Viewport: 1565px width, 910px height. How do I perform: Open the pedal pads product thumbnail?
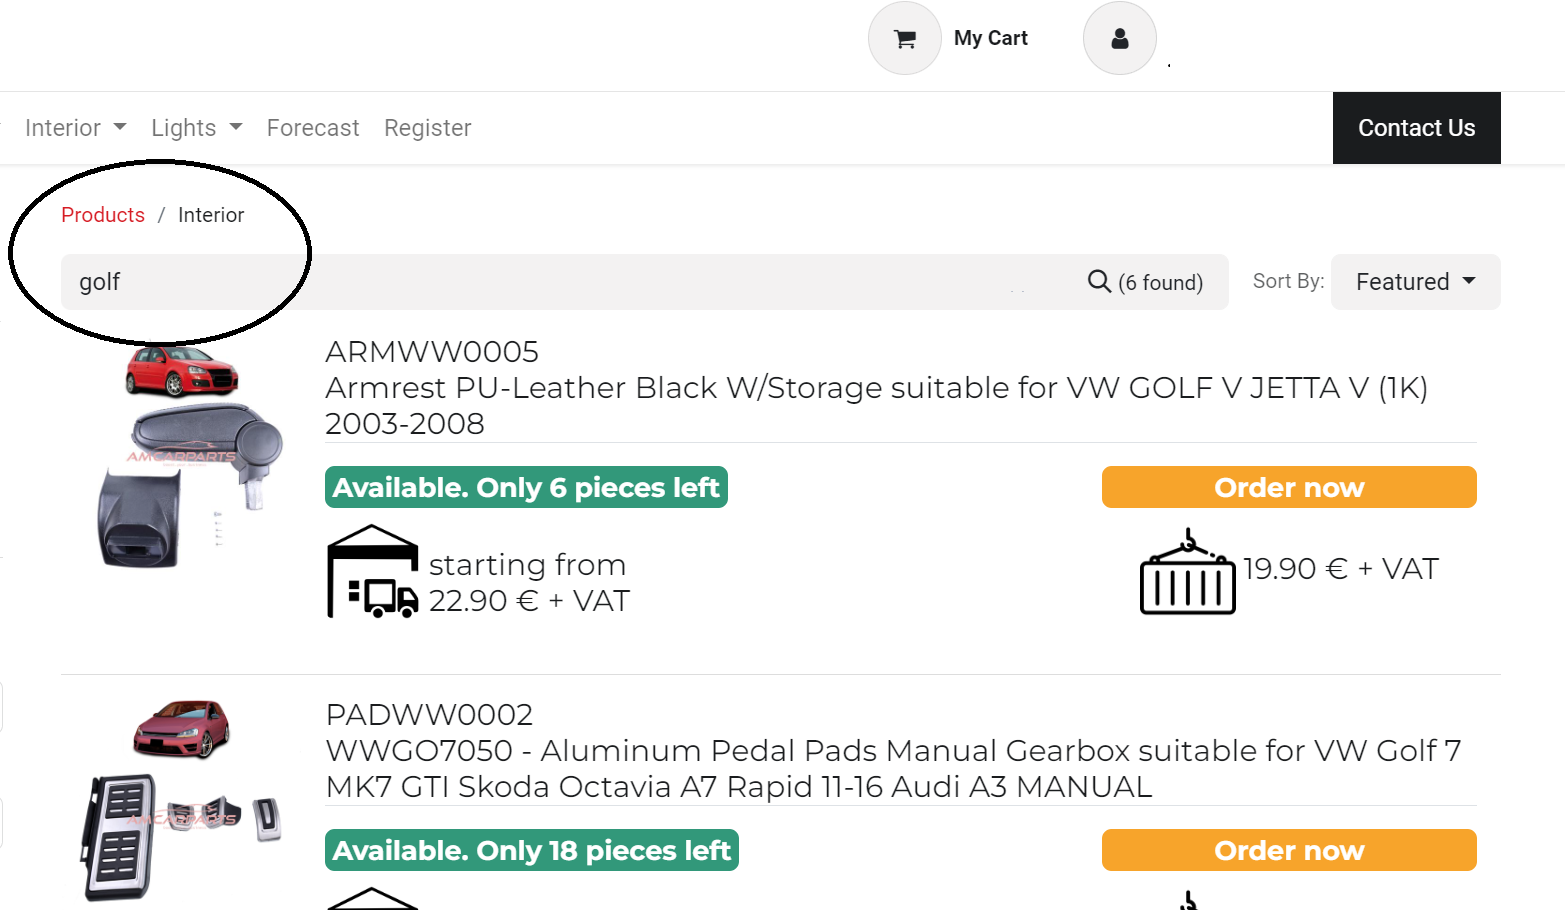[182, 800]
